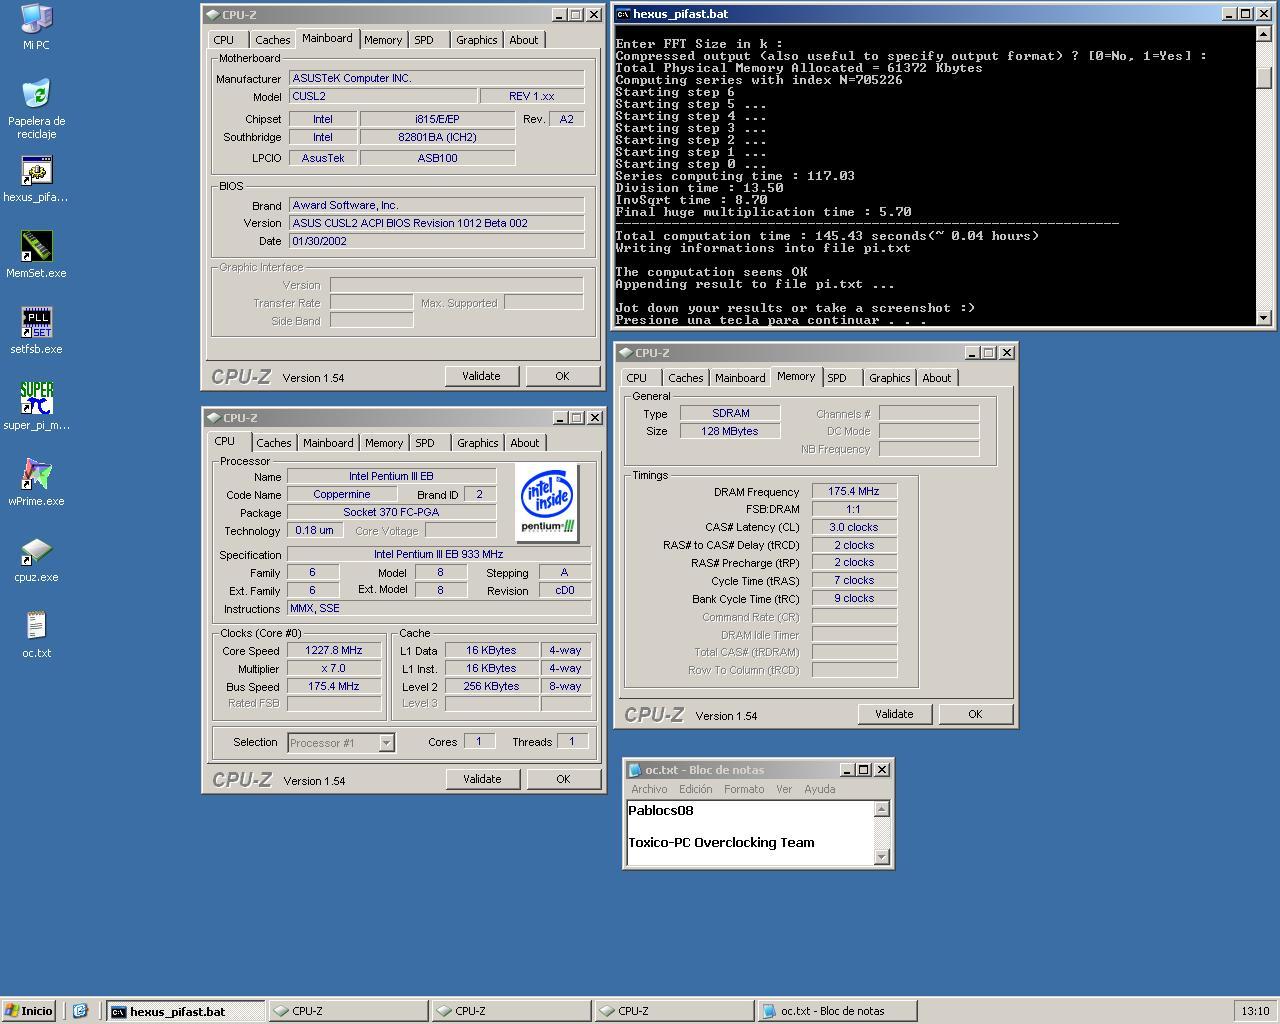This screenshot has height=1024, width=1280.
Task: Click the Specification Intel Pentium III EB 933 MHz field
Action: click(439, 554)
